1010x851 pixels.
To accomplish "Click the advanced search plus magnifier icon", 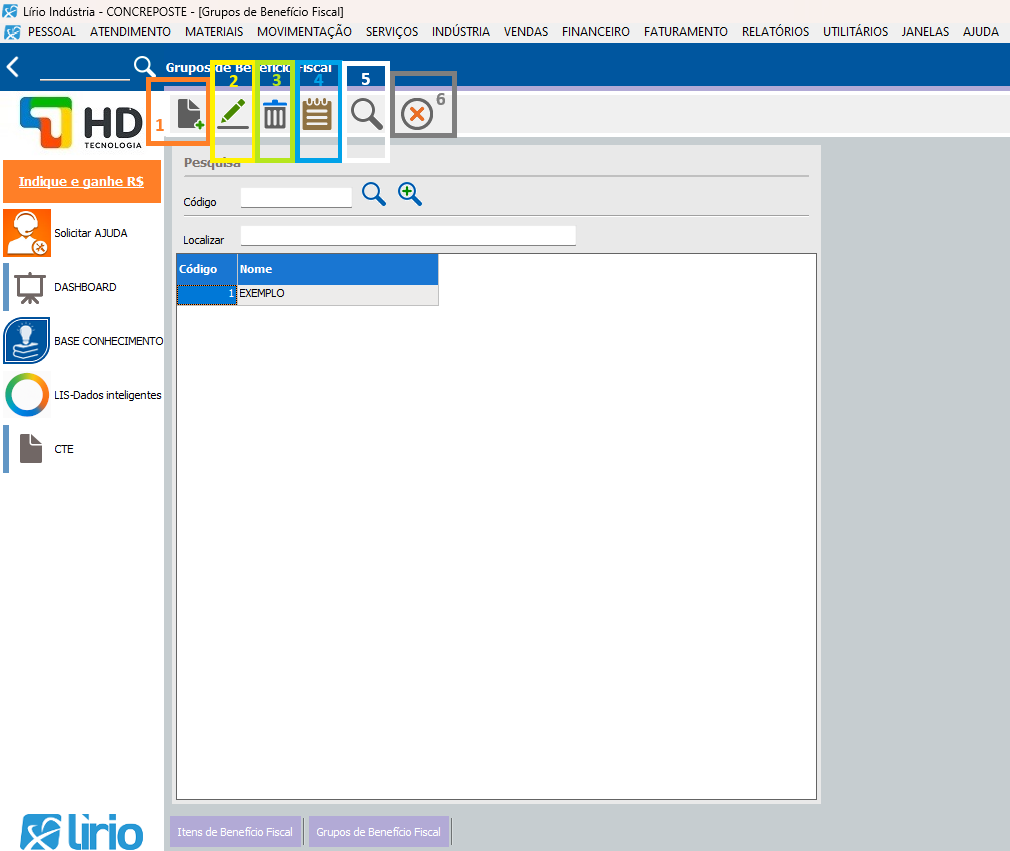I will (410, 194).
